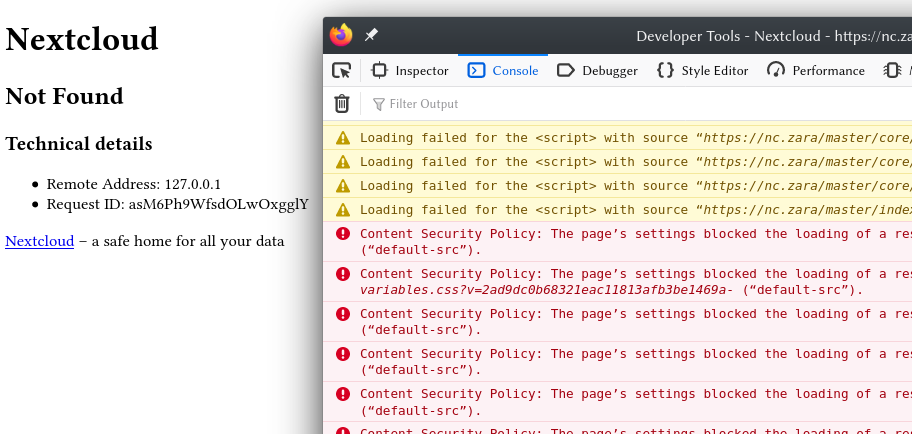Viewport: 912px width, 434px height.
Task: Switch to the Console tab
Action: click(503, 71)
